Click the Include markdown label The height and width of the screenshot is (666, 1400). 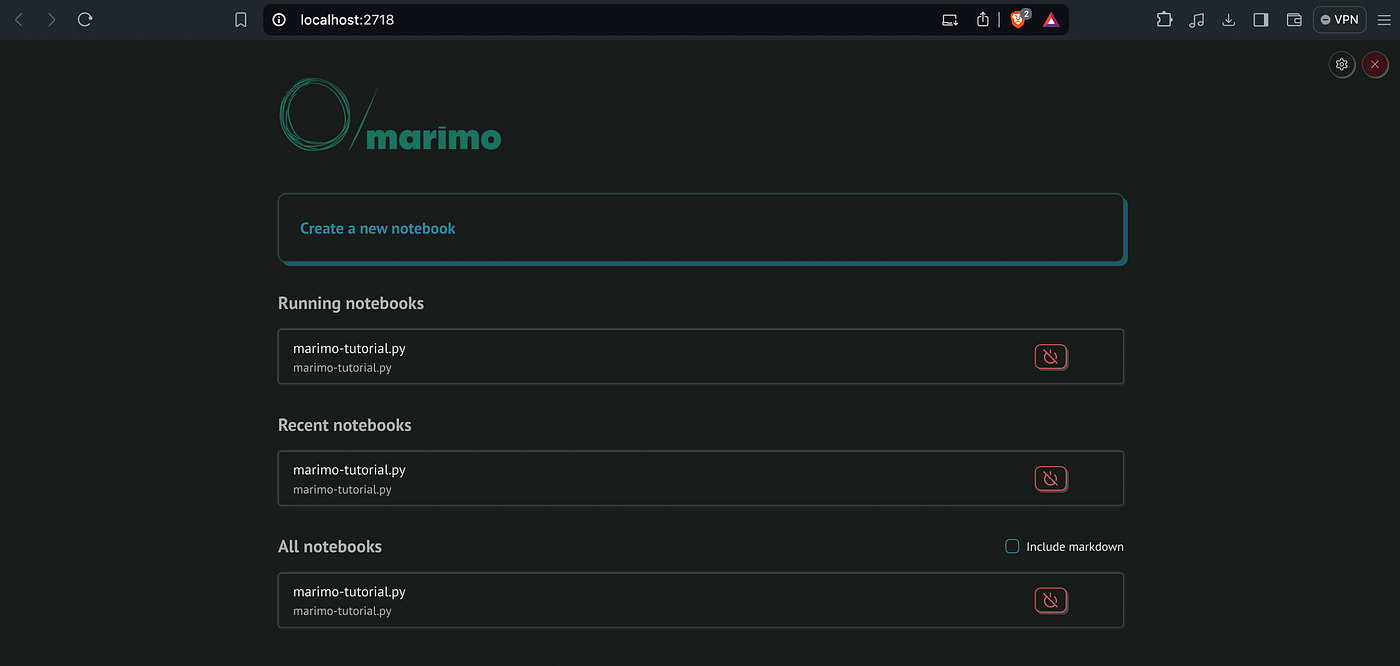(1075, 547)
